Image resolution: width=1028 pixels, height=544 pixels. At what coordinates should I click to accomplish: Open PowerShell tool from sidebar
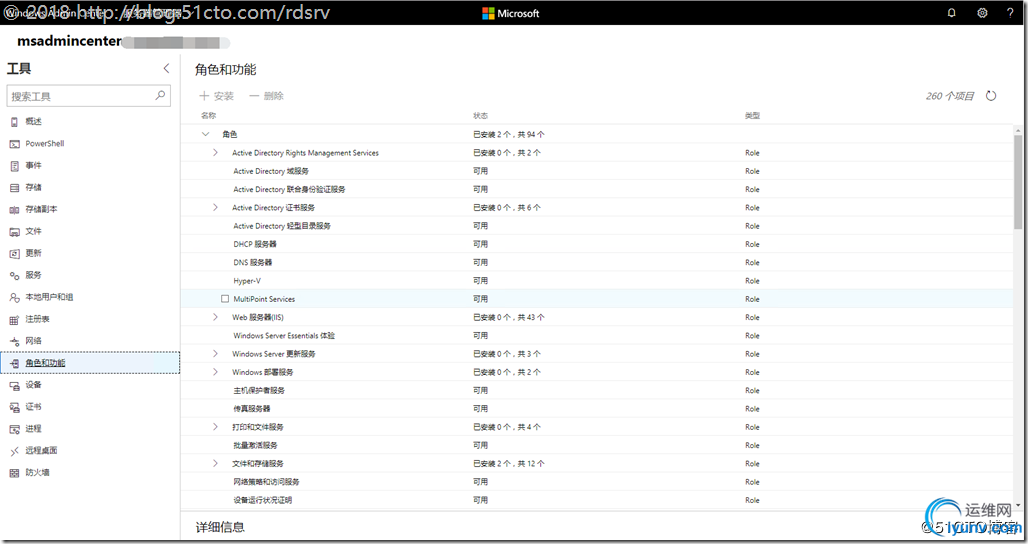tap(44, 143)
